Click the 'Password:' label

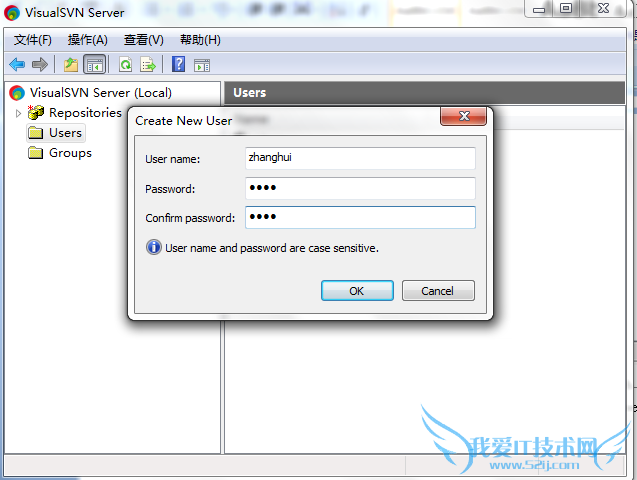(170, 189)
